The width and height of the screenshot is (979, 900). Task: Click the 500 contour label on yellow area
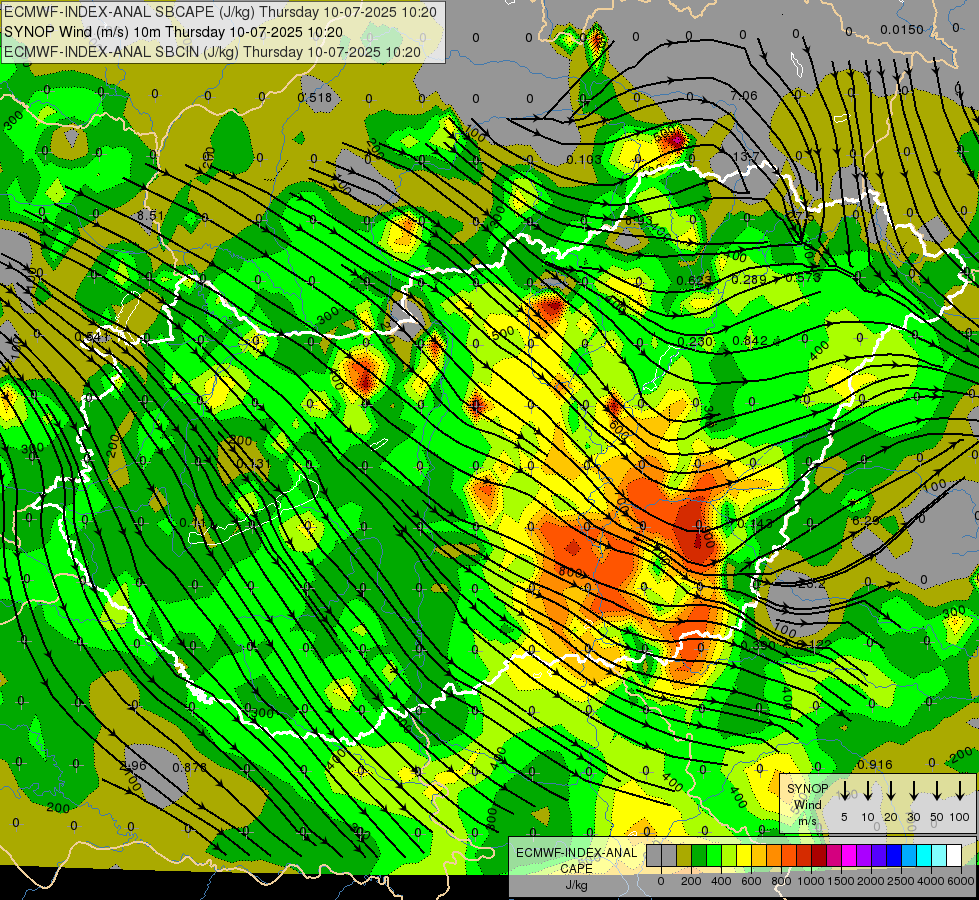503,333
